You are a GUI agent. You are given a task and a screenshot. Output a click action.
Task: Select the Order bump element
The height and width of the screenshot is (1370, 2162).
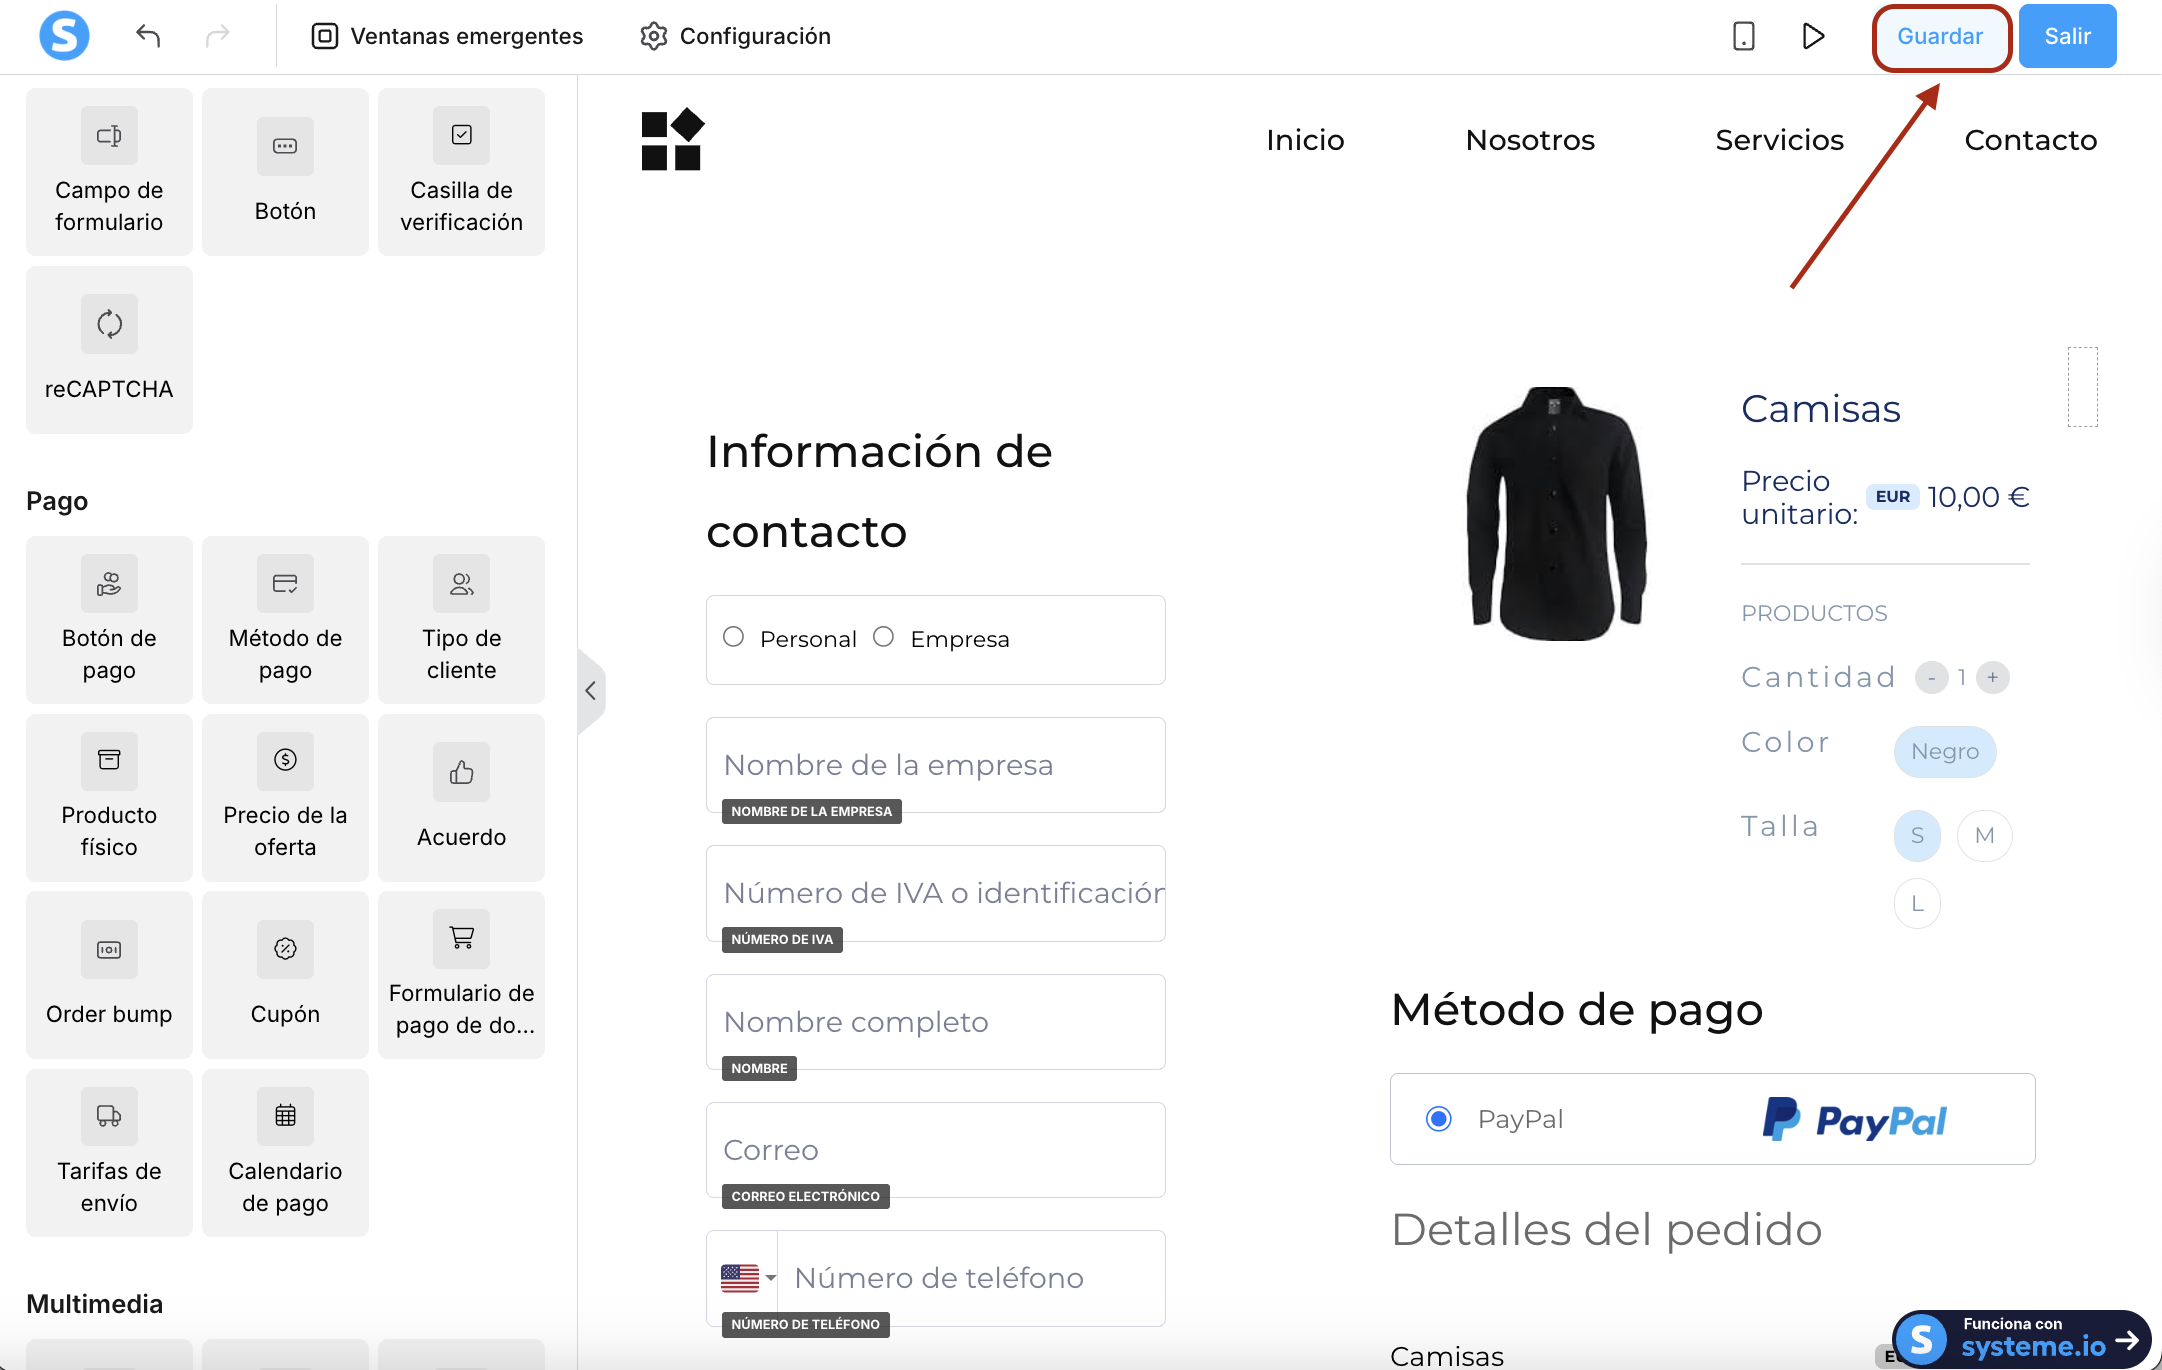point(109,975)
